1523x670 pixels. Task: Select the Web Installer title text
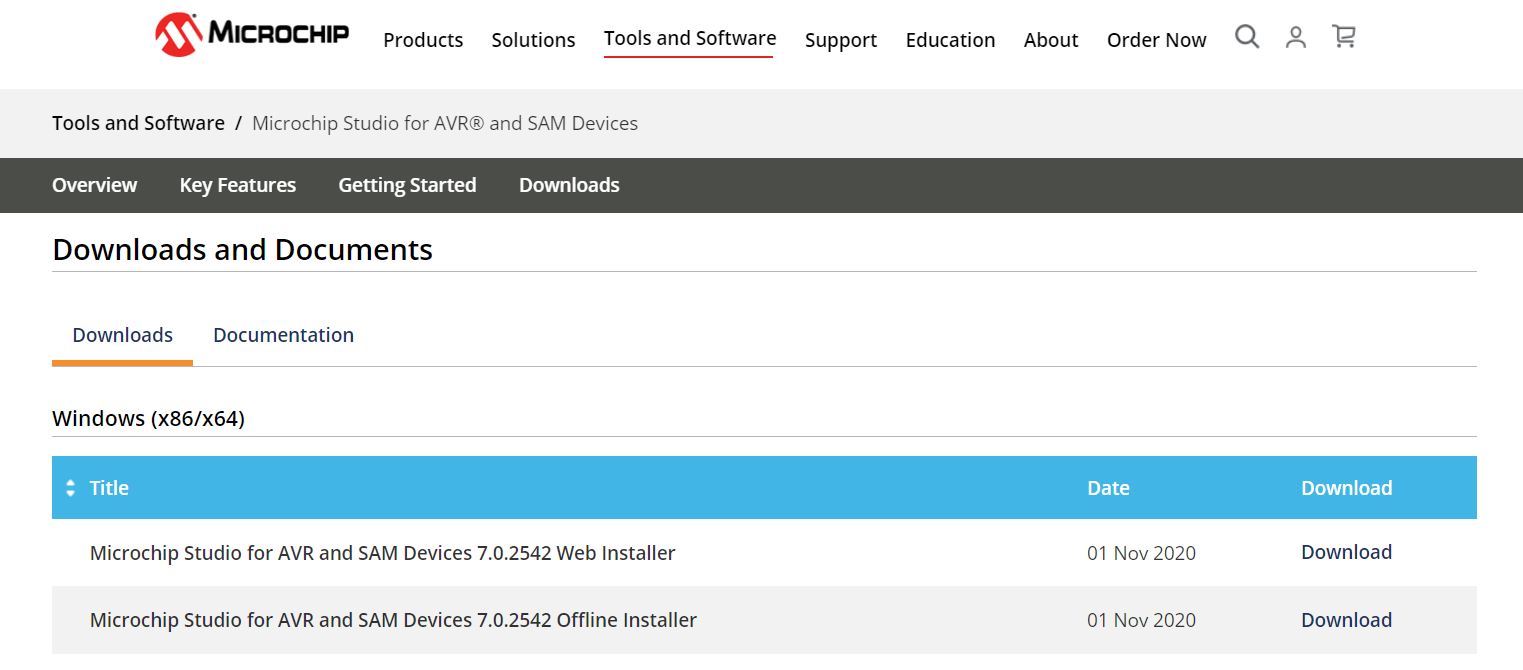click(382, 553)
